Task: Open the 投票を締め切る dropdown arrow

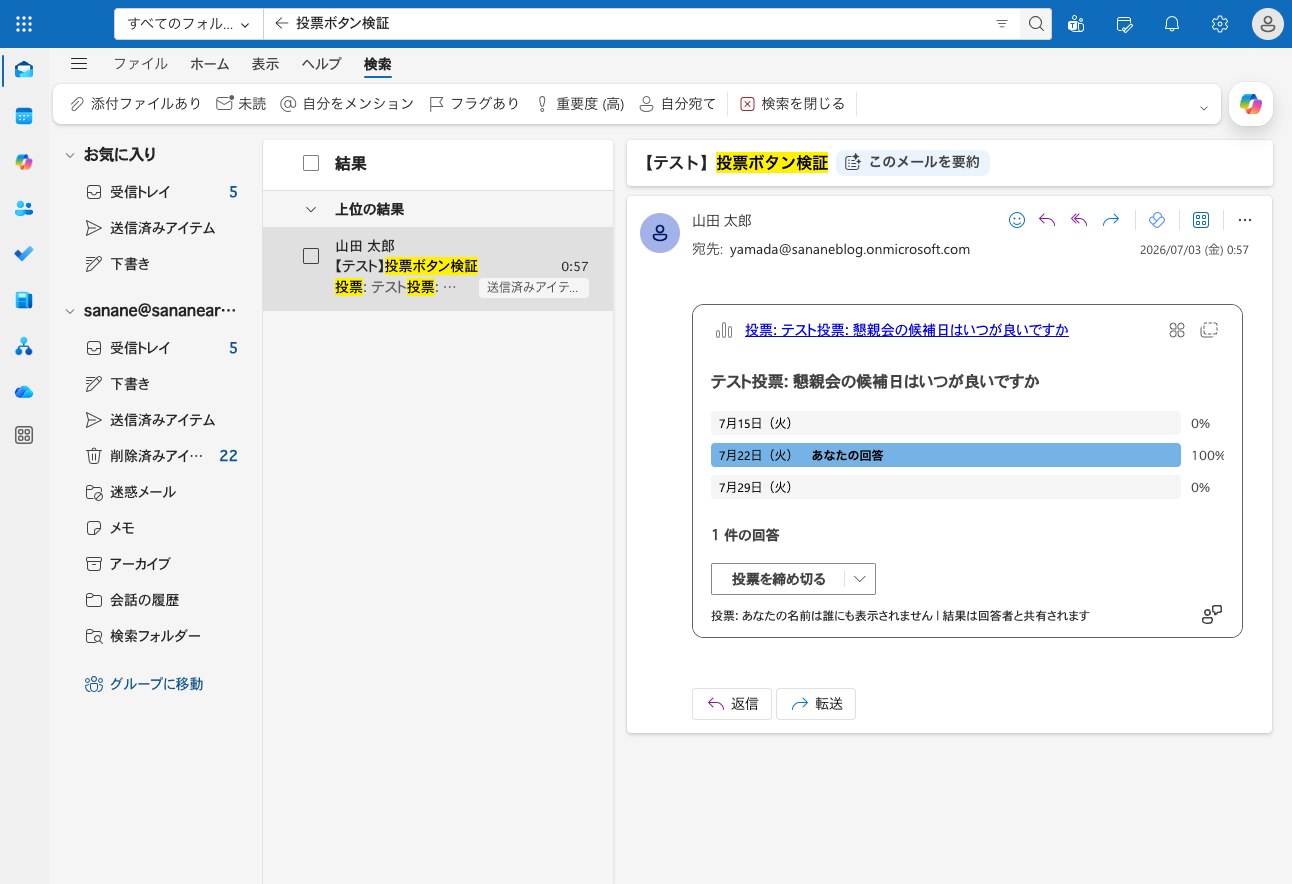Action: [860, 579]
